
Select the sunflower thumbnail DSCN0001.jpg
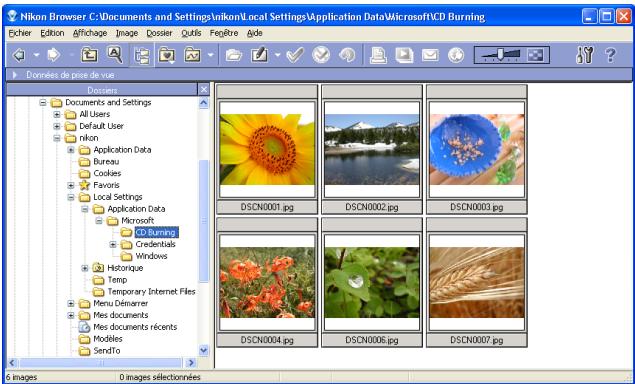click(267, 149)
